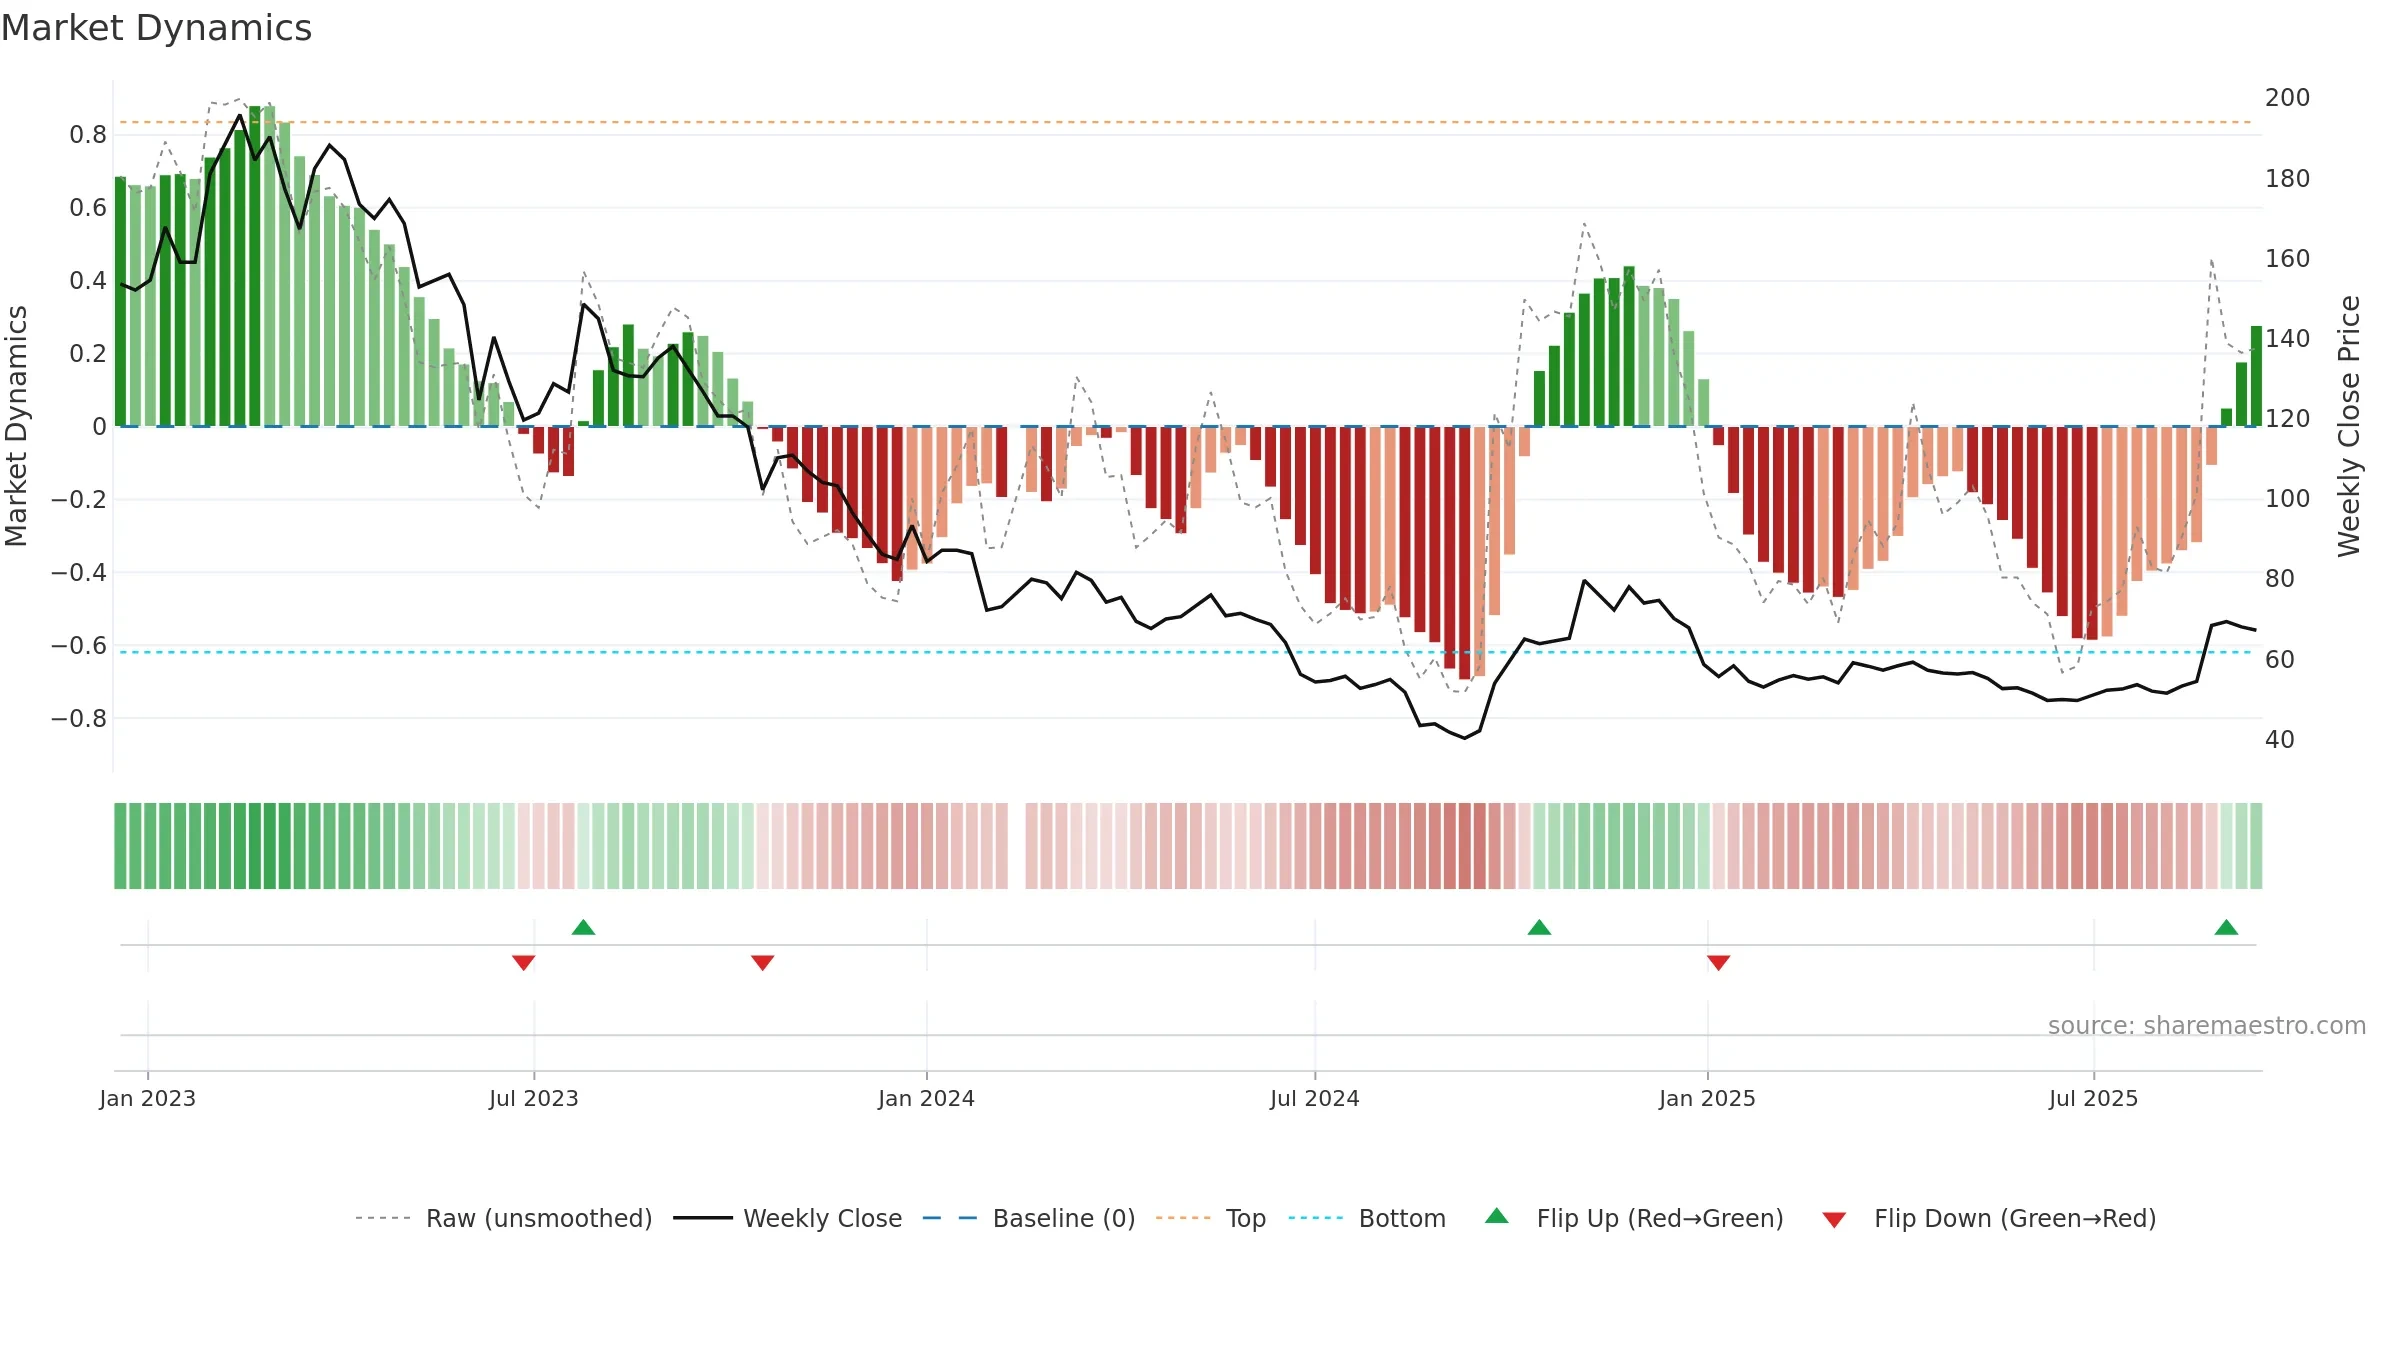Click the source: sharemaestro.com text

point(2207,1025)
